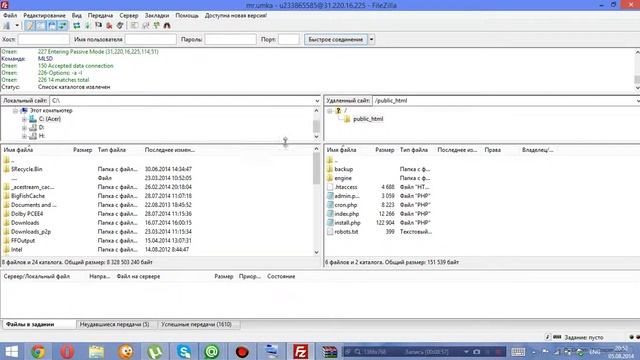Click the engine folder icon in remote list
This screenshot has height=360, width=640.
pyautogui.click(x=330, y=178)
